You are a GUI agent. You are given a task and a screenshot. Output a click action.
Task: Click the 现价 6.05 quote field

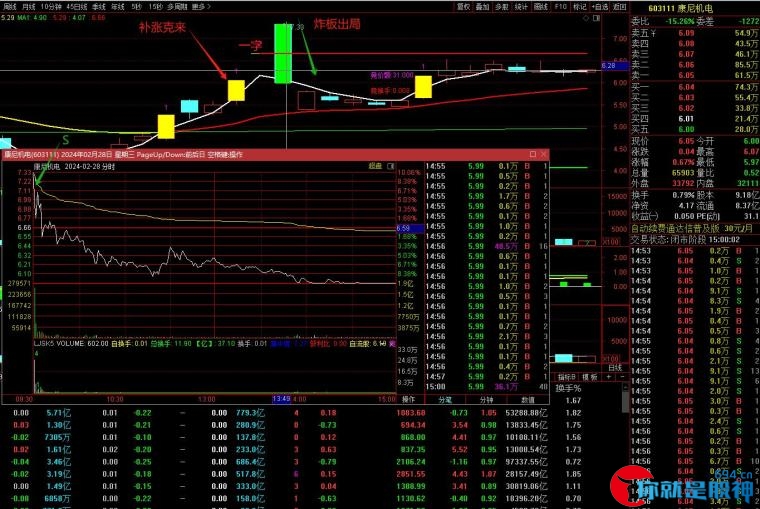[663, 141]
